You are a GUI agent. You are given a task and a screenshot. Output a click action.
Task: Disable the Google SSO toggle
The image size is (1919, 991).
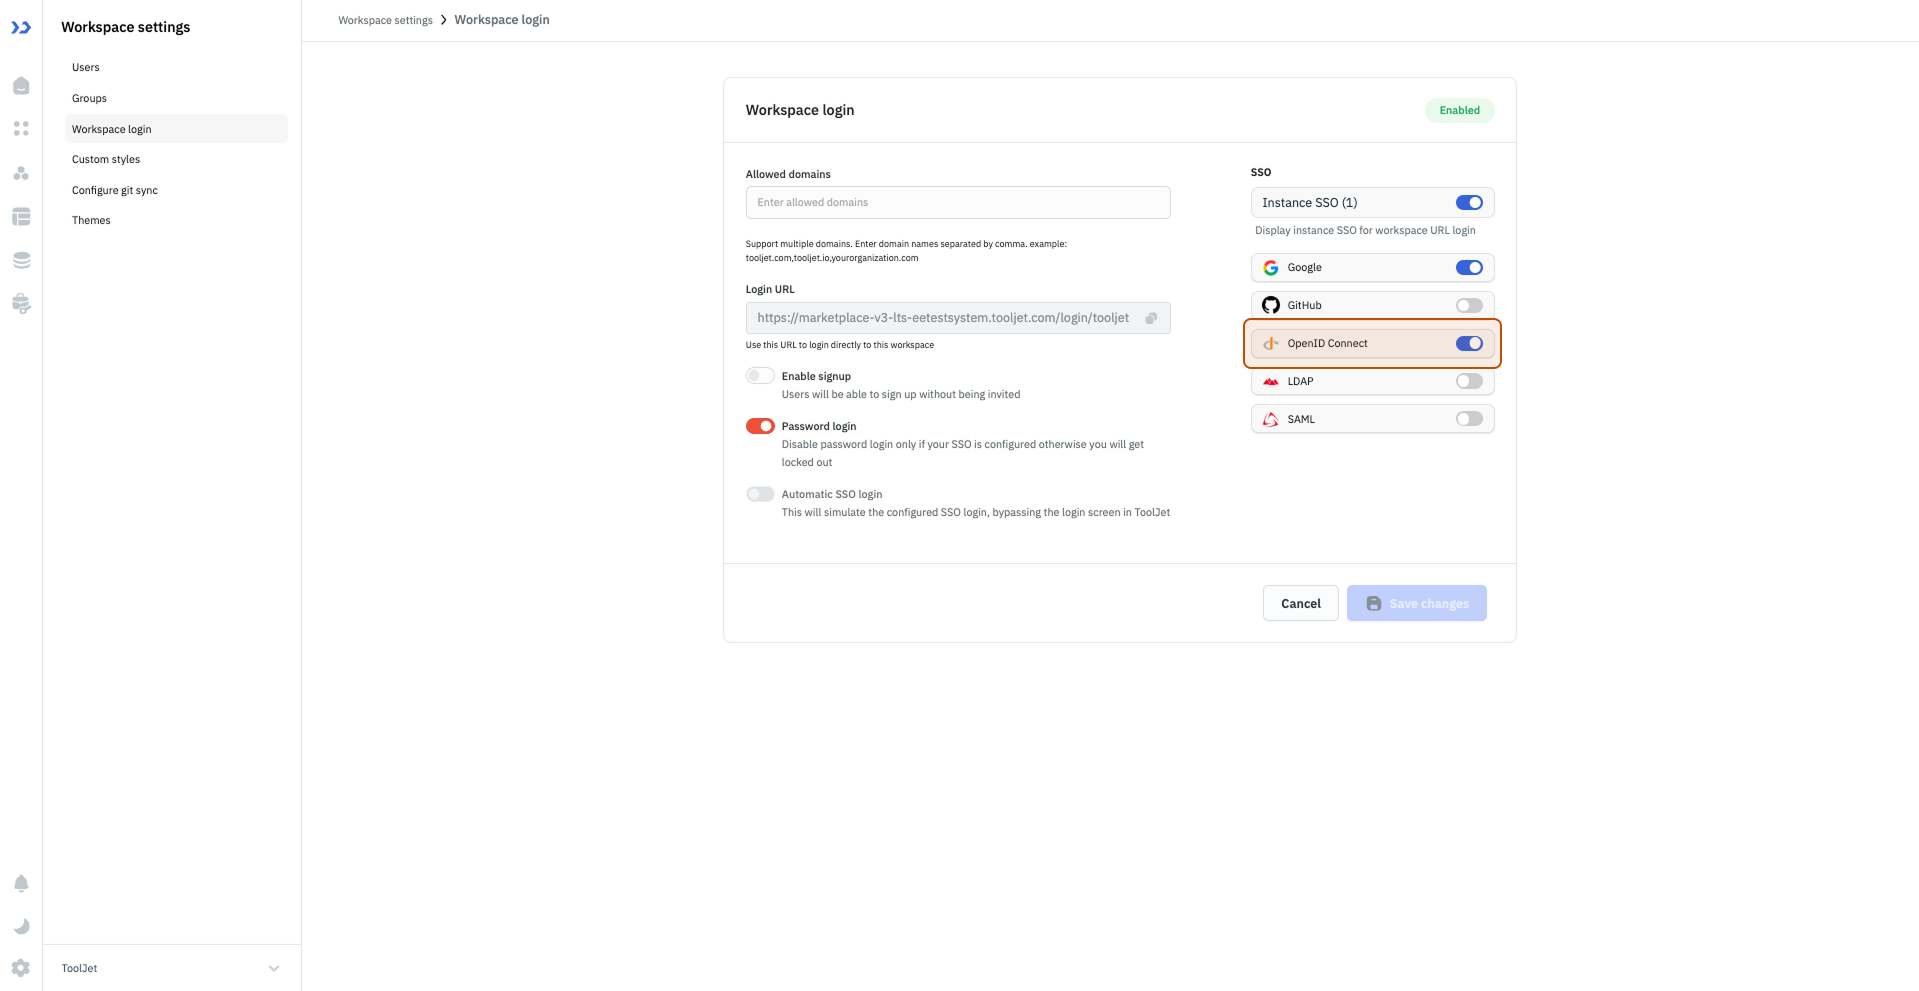1469,267
